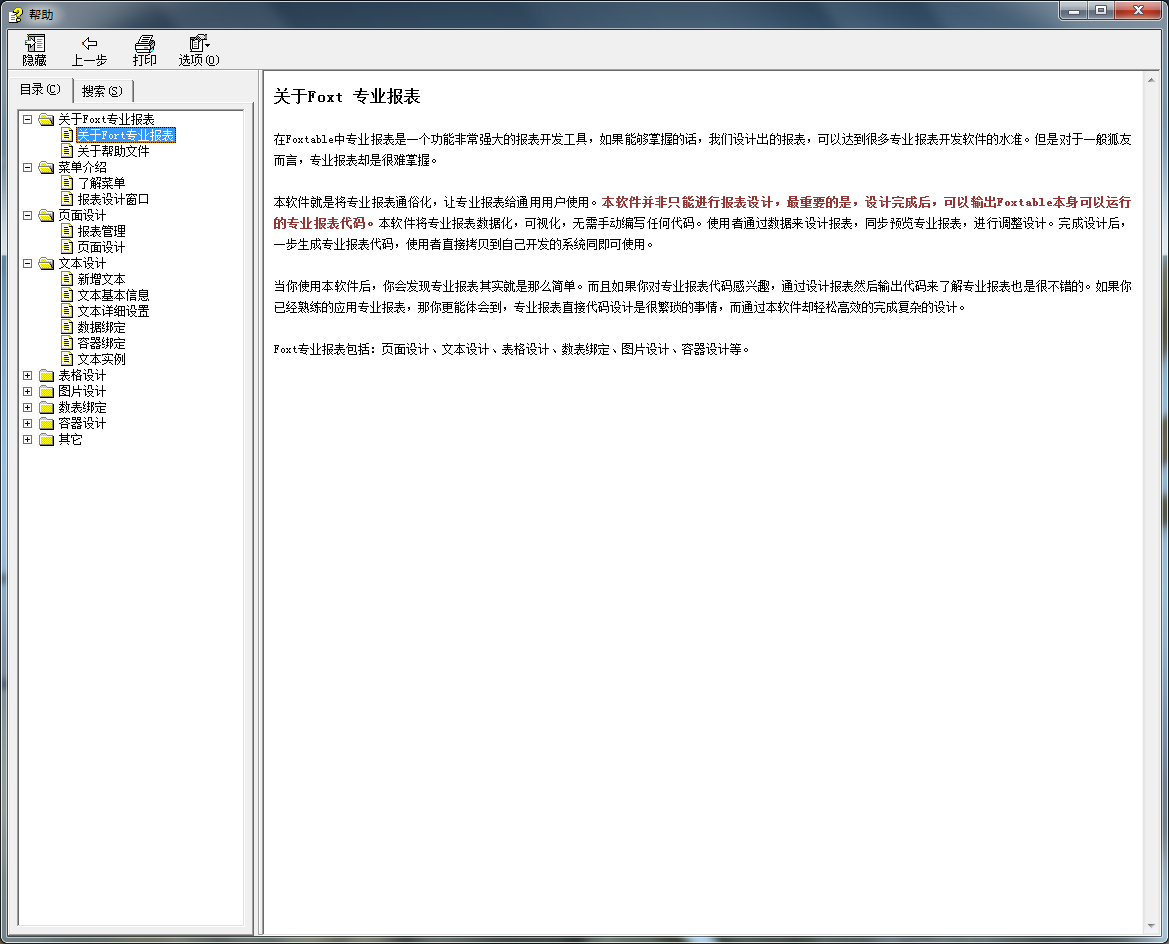Viewport: 1169px width, 944px height.
Task: Click closed folder icon of 表格设计
Action: (x=46, y=375)
